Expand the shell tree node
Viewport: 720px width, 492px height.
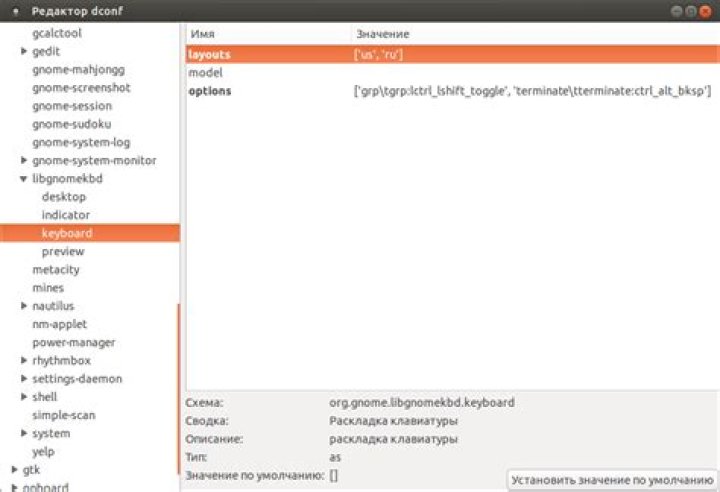[x=24, y=397]
